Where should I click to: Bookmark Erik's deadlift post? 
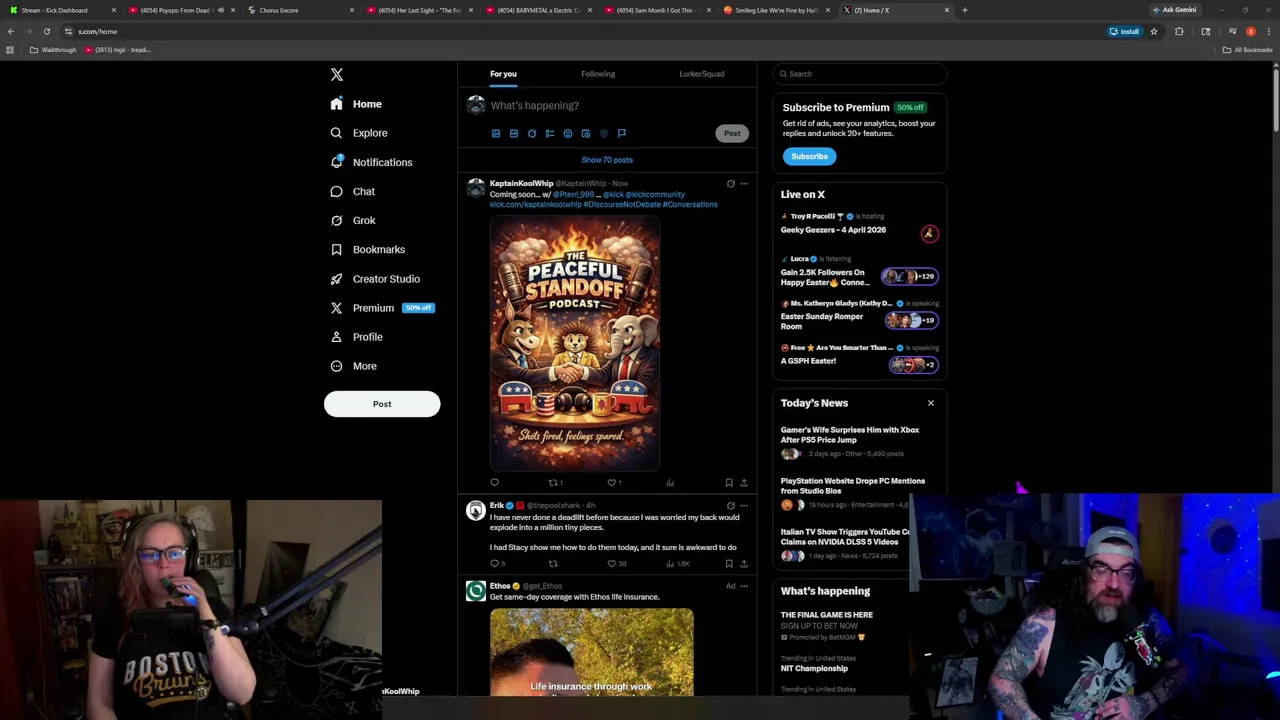[729, 564]
